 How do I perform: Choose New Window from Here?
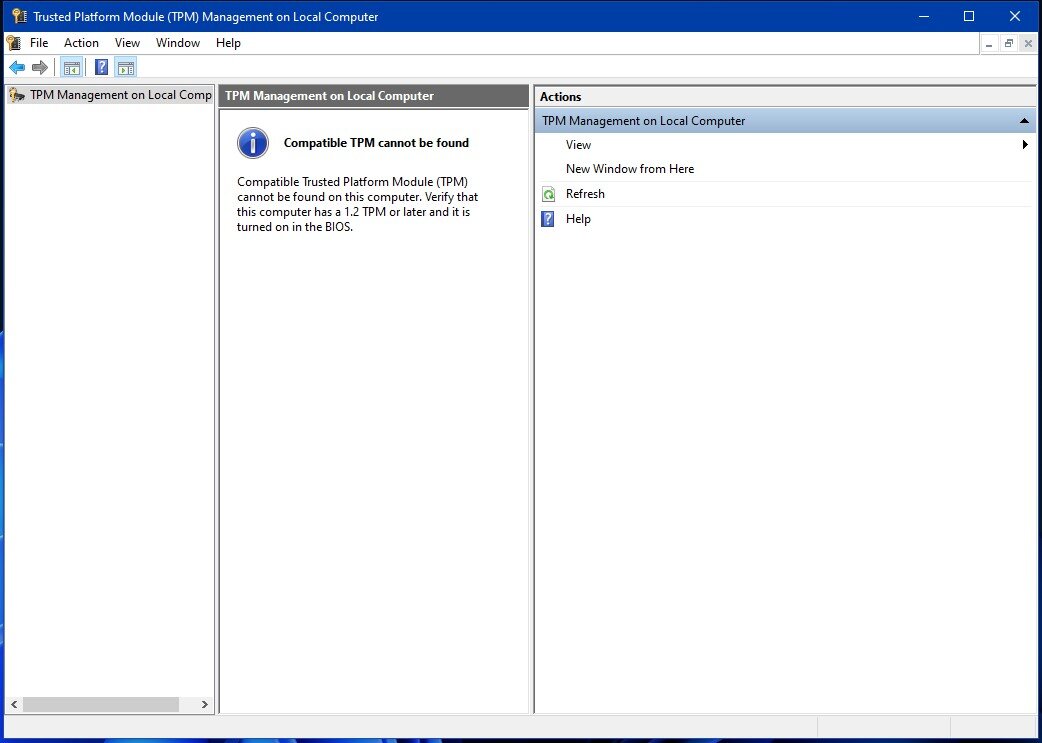point(629,169)
